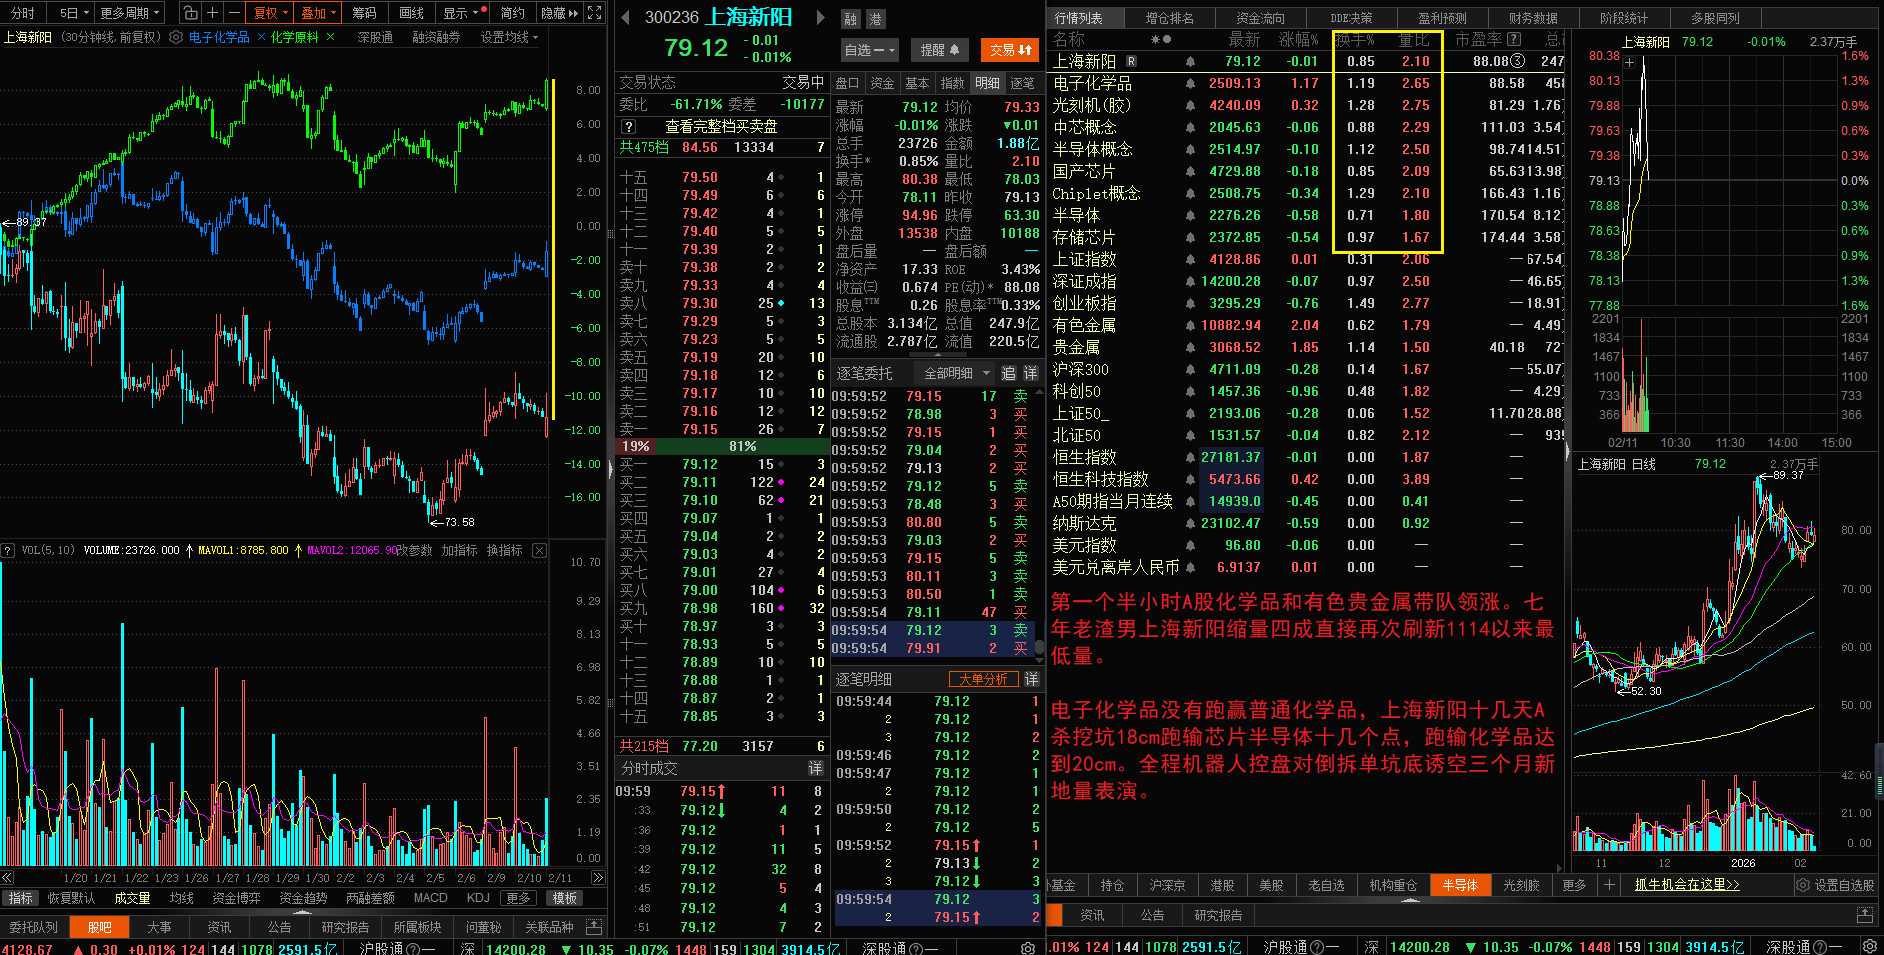The image size is (1884, 955).
Task: Sort by 涨幅% column header
Action: click(1299, 39)
